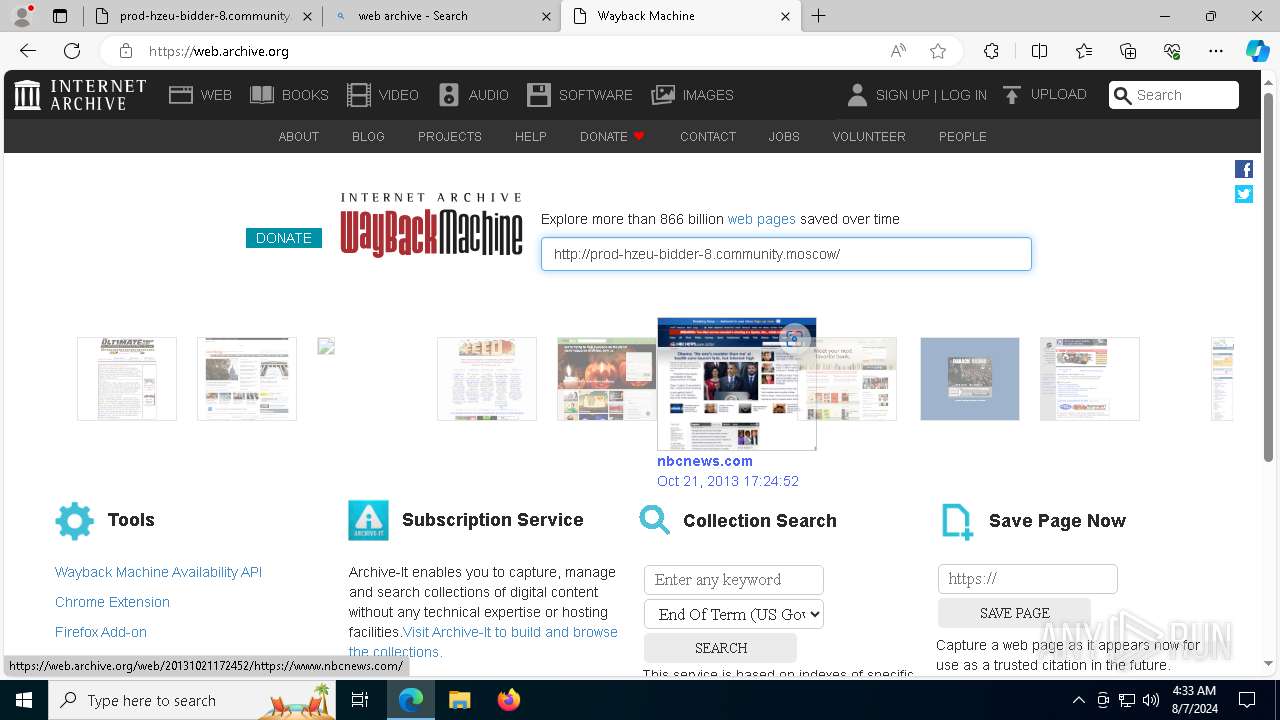Open the BLOG menu item
The image size is (1280, 720).
(x=368, y=137)
